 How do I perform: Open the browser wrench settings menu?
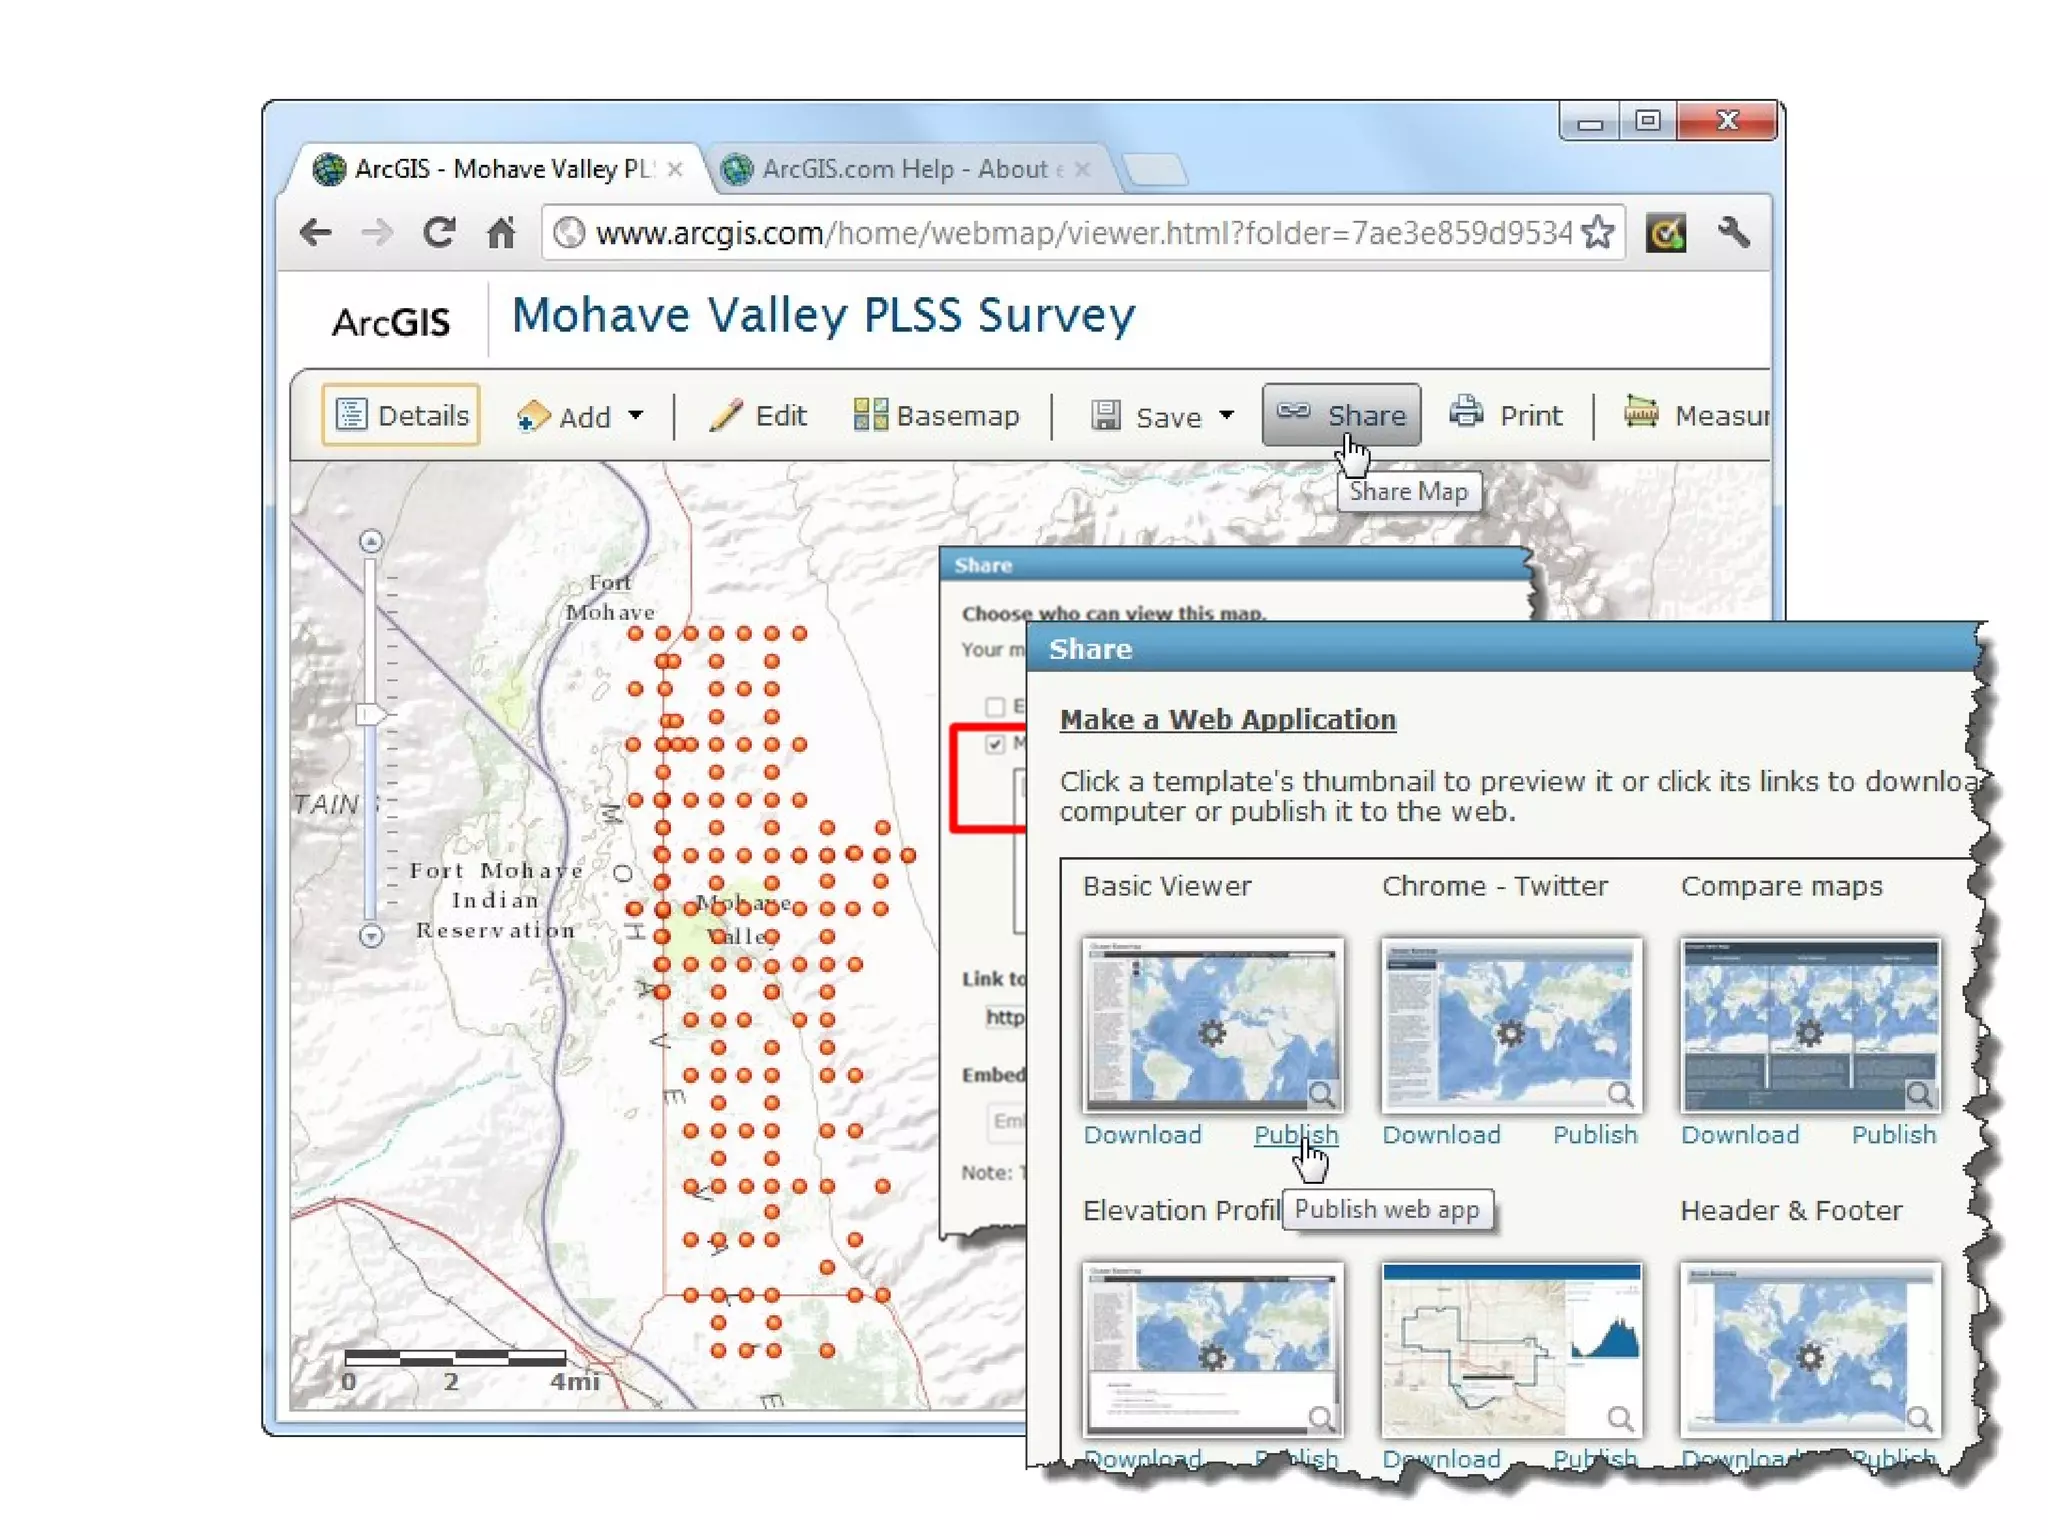tap(1733, 233)
